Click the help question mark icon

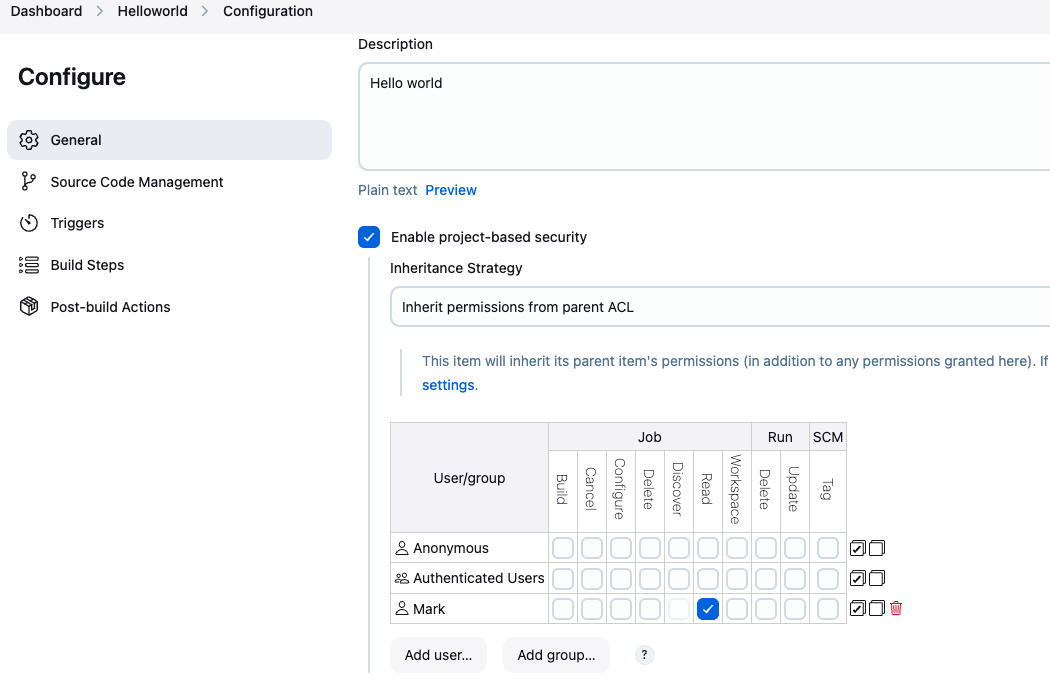tap(645, 655)
